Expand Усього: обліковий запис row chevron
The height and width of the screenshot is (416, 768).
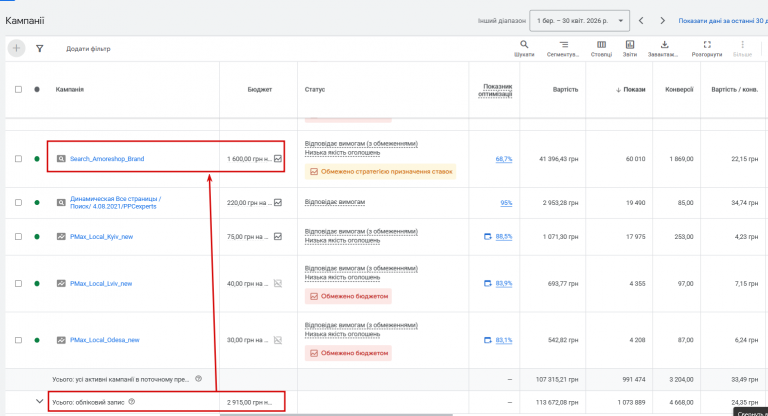40,402
